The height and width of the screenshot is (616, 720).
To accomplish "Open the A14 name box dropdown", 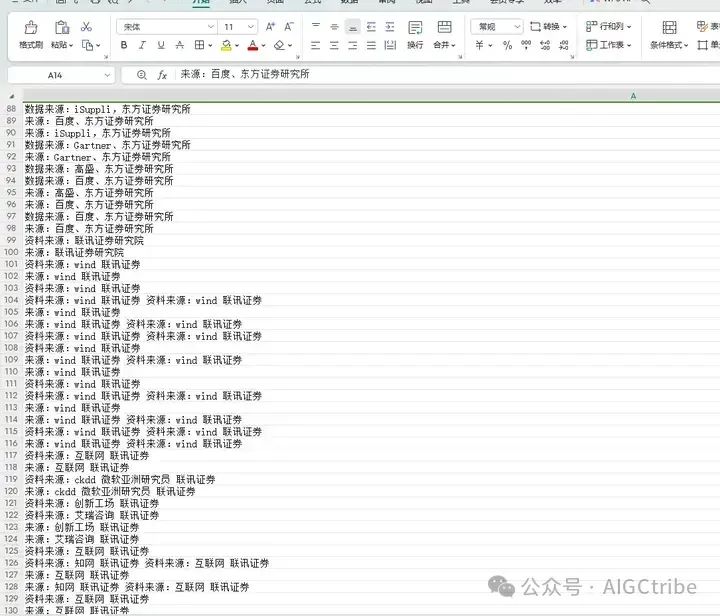I will click(107, 75).
